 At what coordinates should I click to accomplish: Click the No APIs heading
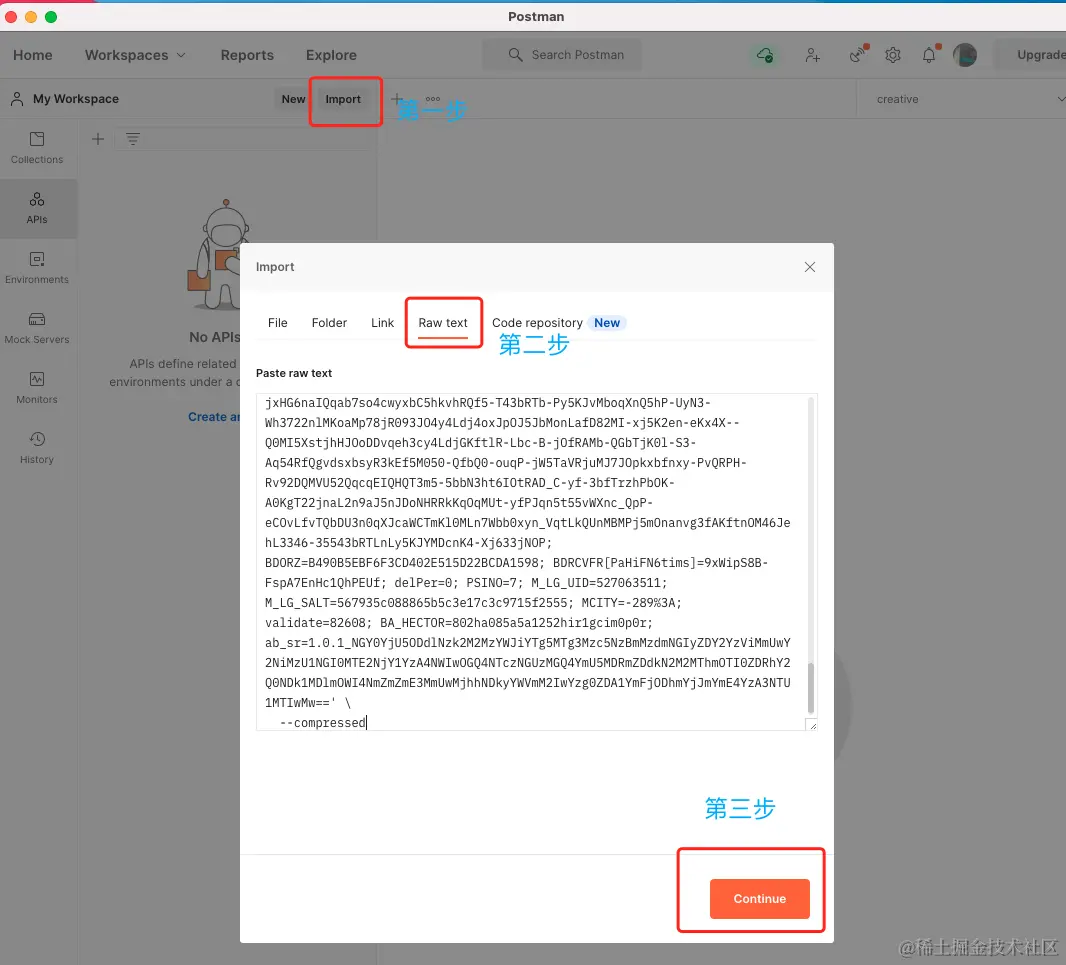[215, 337]
